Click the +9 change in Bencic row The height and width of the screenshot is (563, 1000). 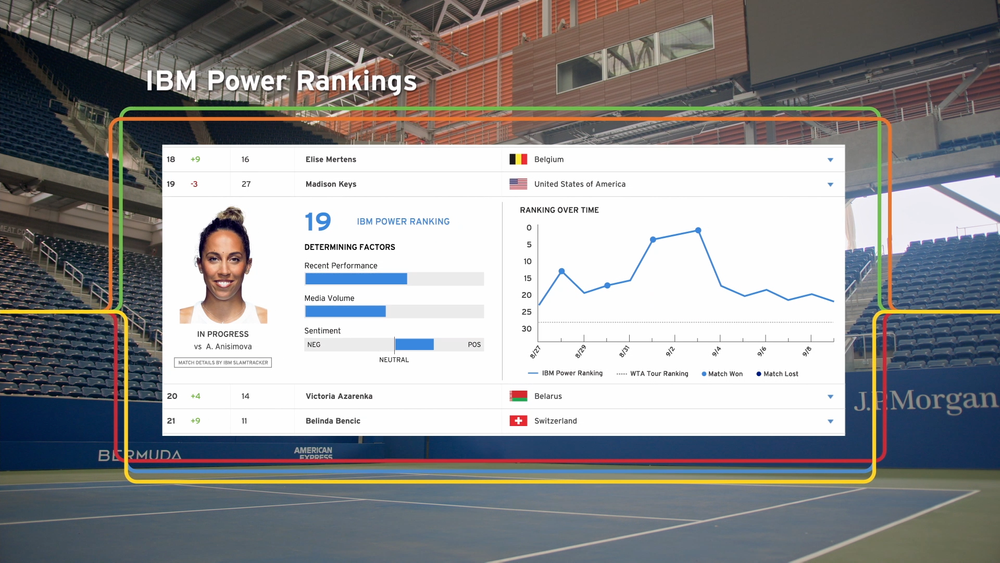[x=195, y=421]
